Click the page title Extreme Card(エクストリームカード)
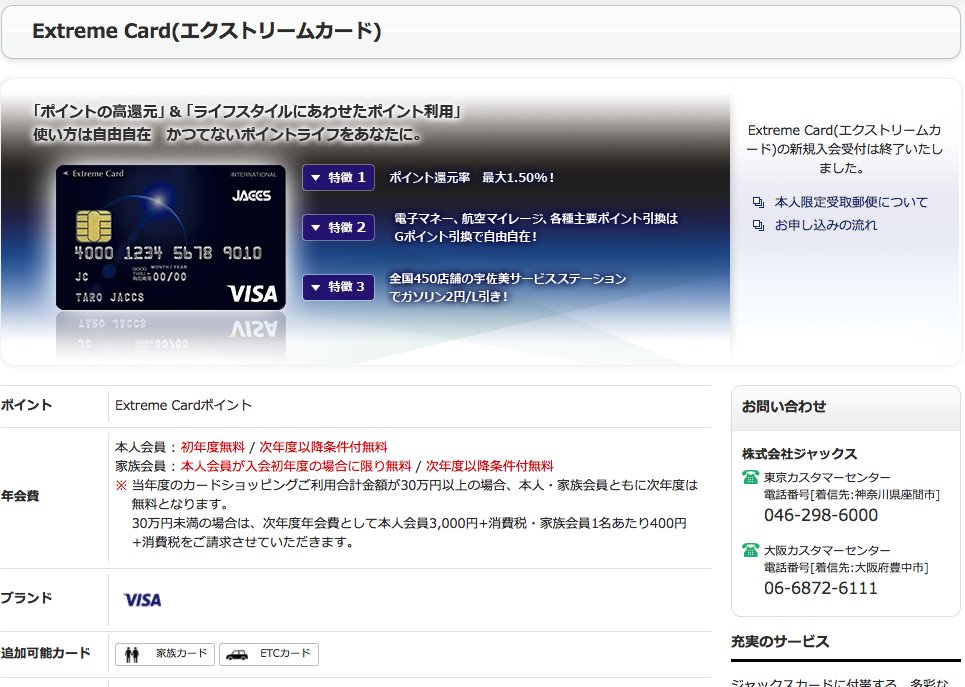965x687 pixels. pos(207,31)
